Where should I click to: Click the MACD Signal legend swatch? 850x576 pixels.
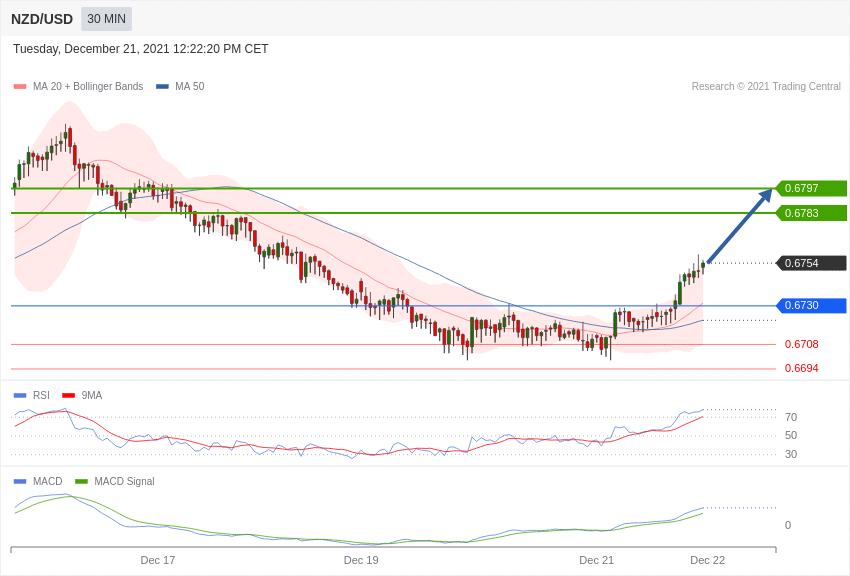[x=81, y=481]
